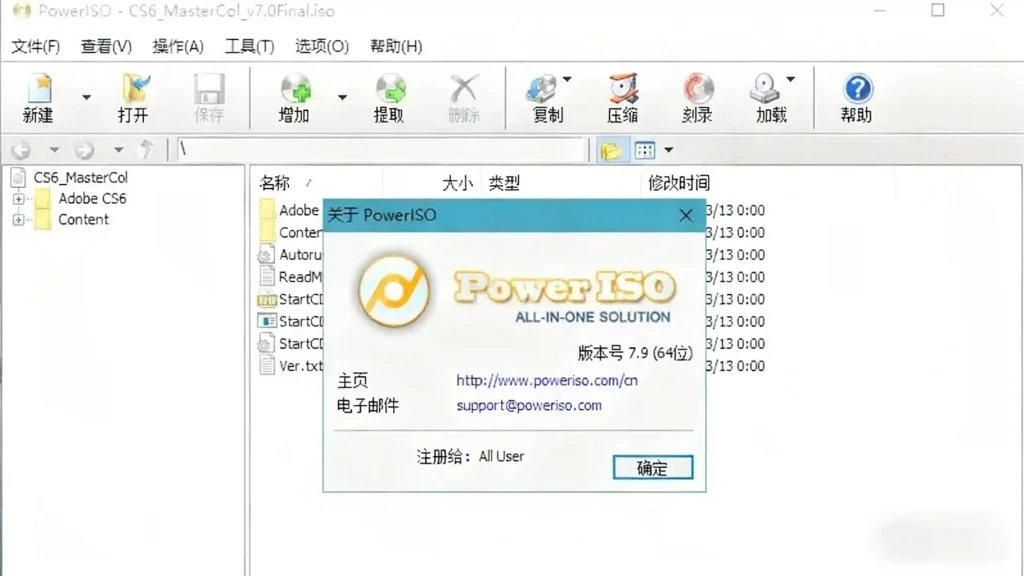This screenshot has width=1024, height=576.
Task: Email support via support@poweriso.com link
Action: click(528, 406)
